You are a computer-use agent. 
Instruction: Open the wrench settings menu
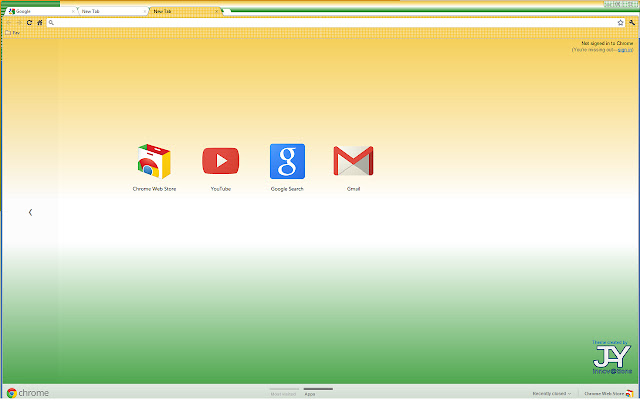[x=632, y=23]
